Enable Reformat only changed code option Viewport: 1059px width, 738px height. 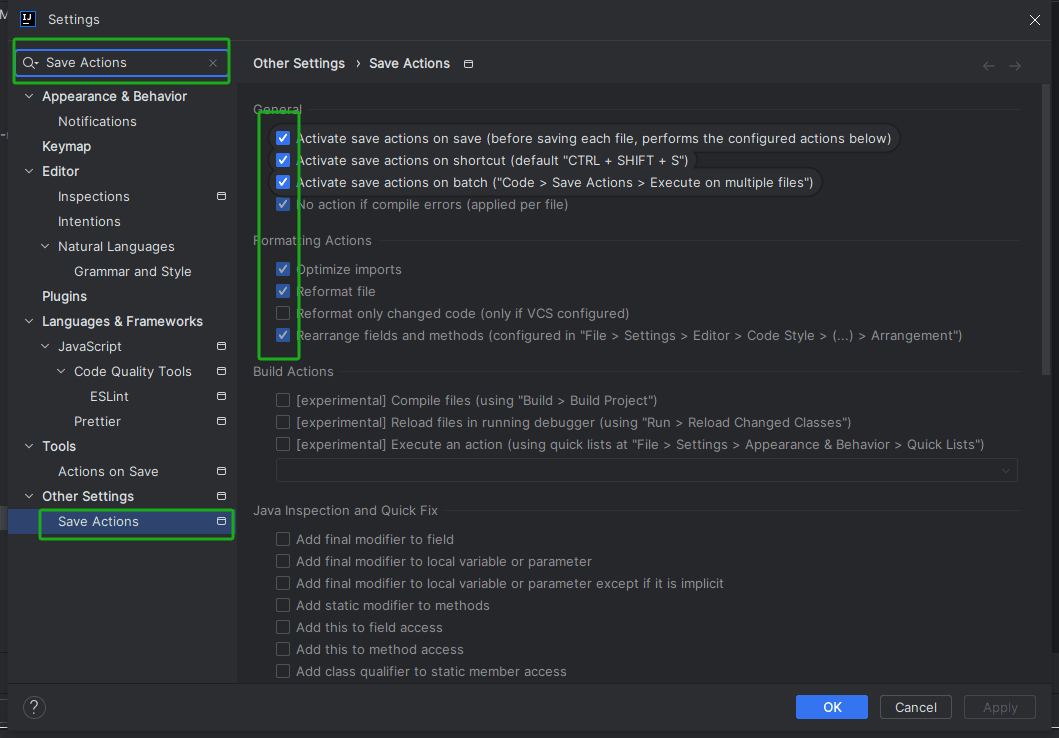[x=283, y=313]
